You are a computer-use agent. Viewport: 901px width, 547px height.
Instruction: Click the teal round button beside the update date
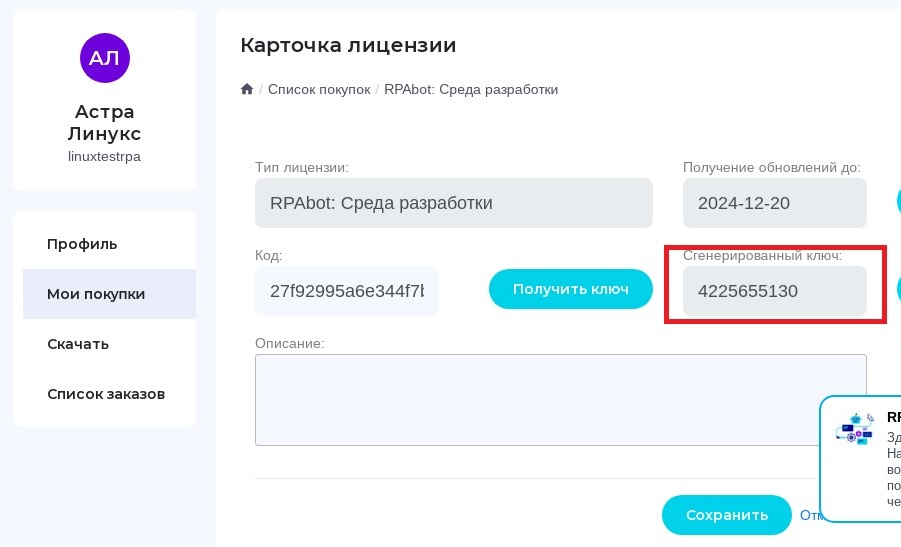[898, 202]
